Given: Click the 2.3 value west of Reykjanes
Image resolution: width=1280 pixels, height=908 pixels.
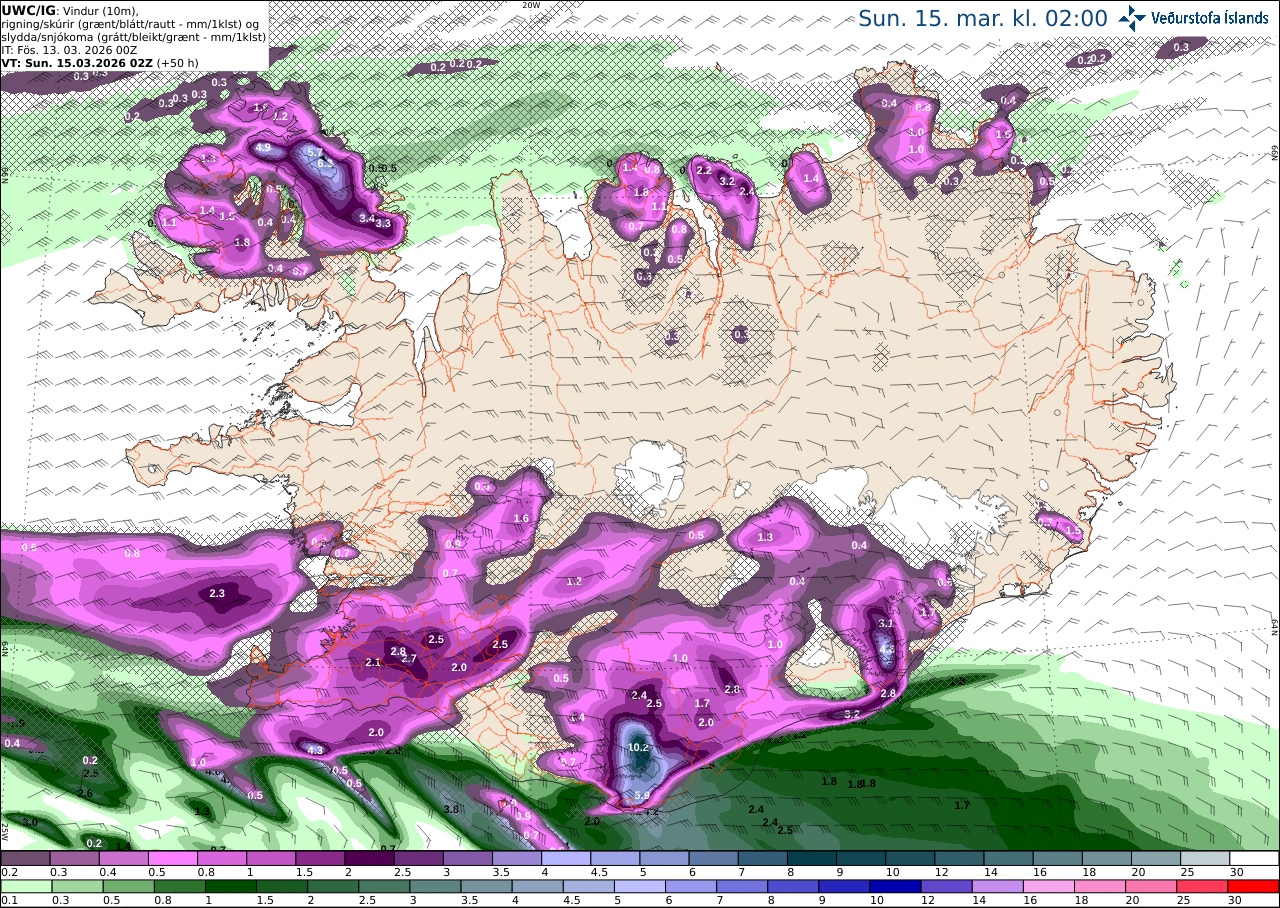Looking at the screenshot, I should pyautogui.click(x=218, y=593).
